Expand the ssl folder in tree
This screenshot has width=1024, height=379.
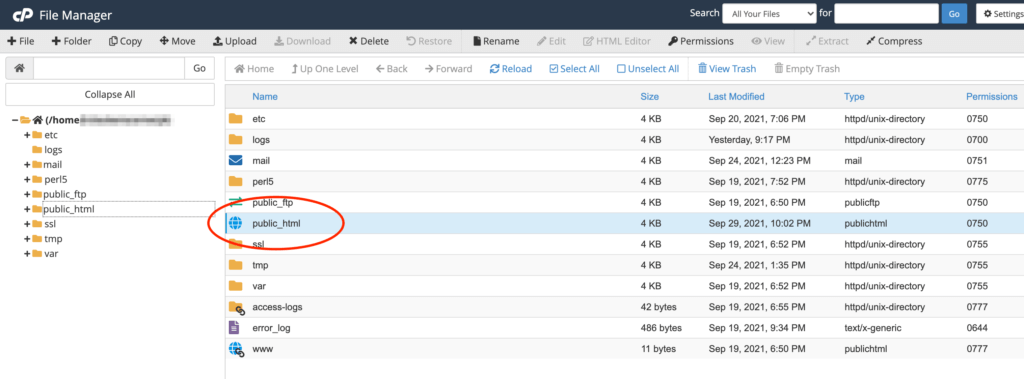pyautogui.click(x=27, y=224)
